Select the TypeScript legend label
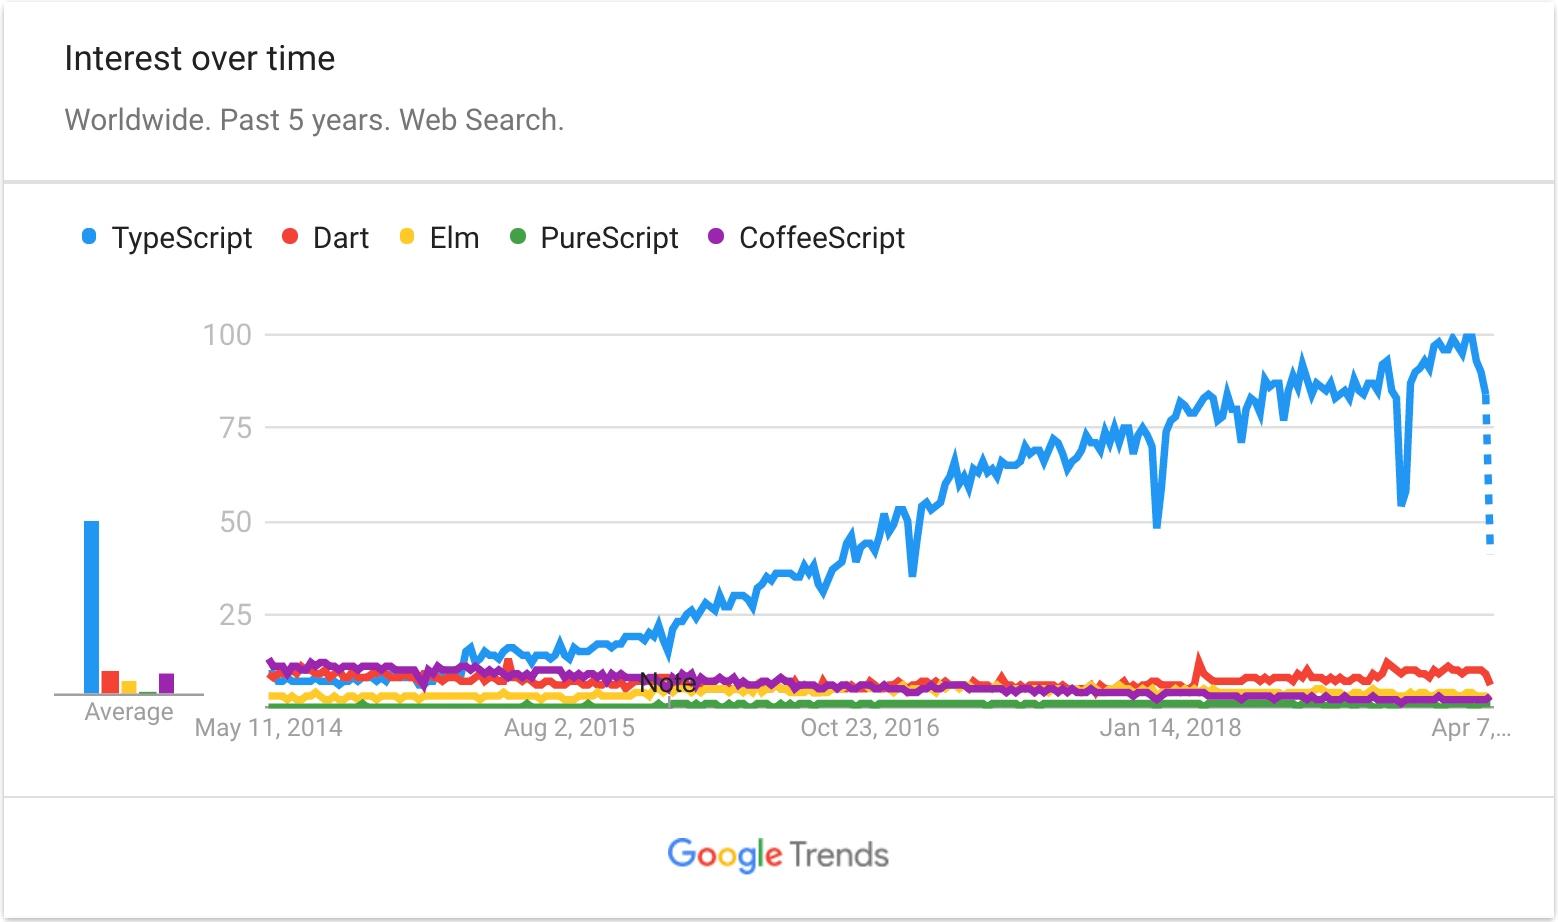The height and width of the screenshot is (922, 1558). (x=182, y=238)
